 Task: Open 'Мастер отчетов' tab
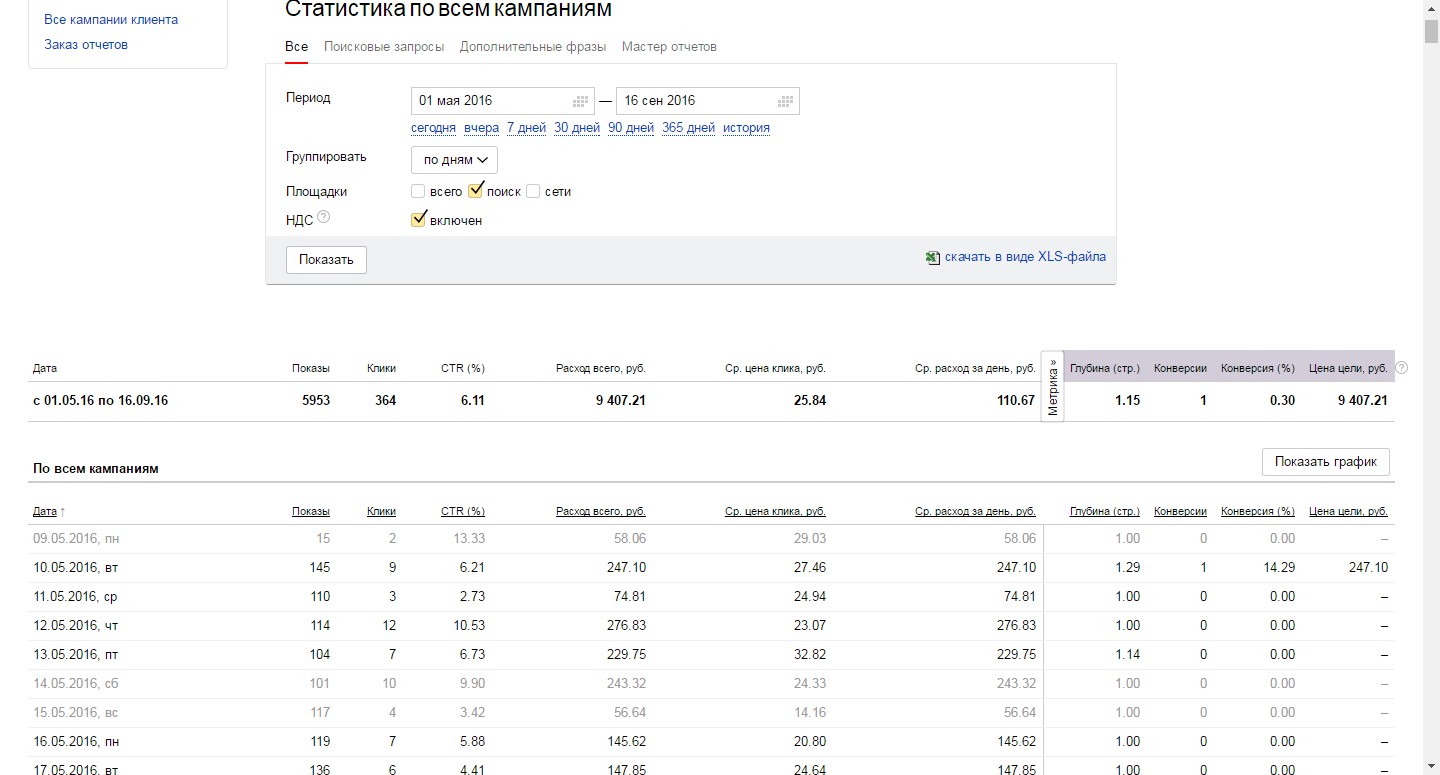(x=669, y=47)
